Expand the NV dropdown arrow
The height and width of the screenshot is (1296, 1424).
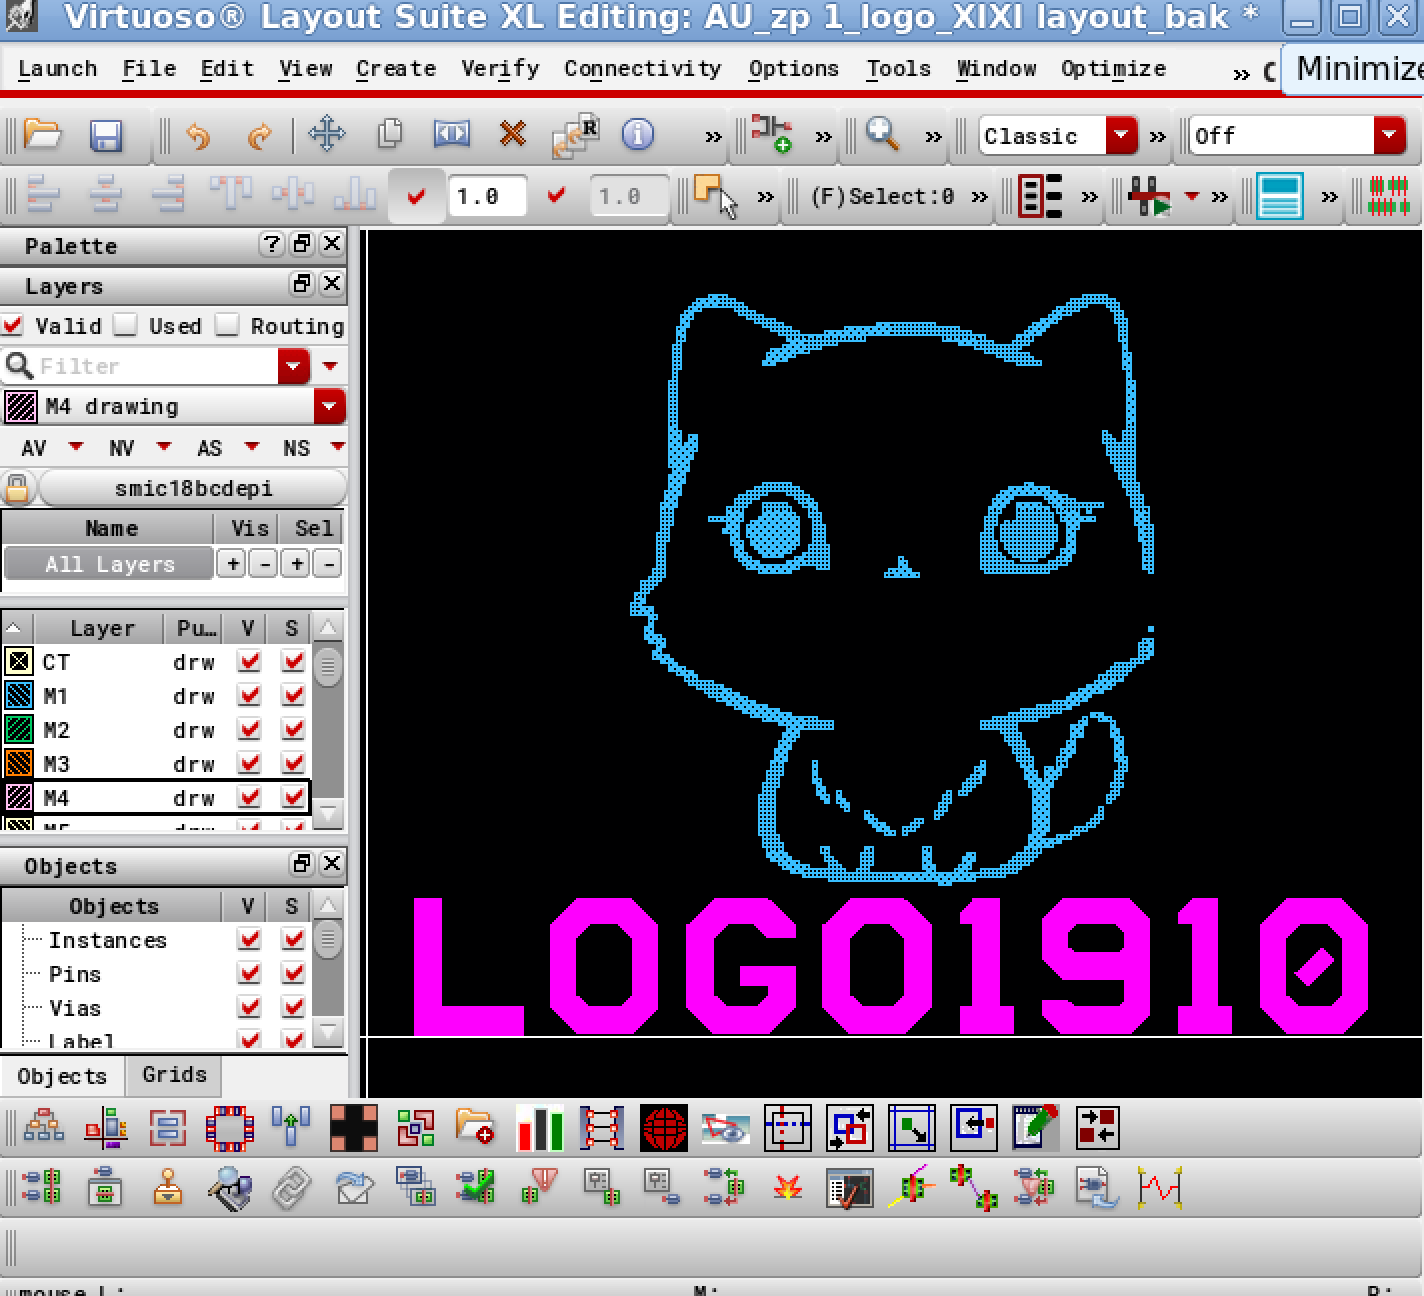pyautogui.click(x=164, y=446)
